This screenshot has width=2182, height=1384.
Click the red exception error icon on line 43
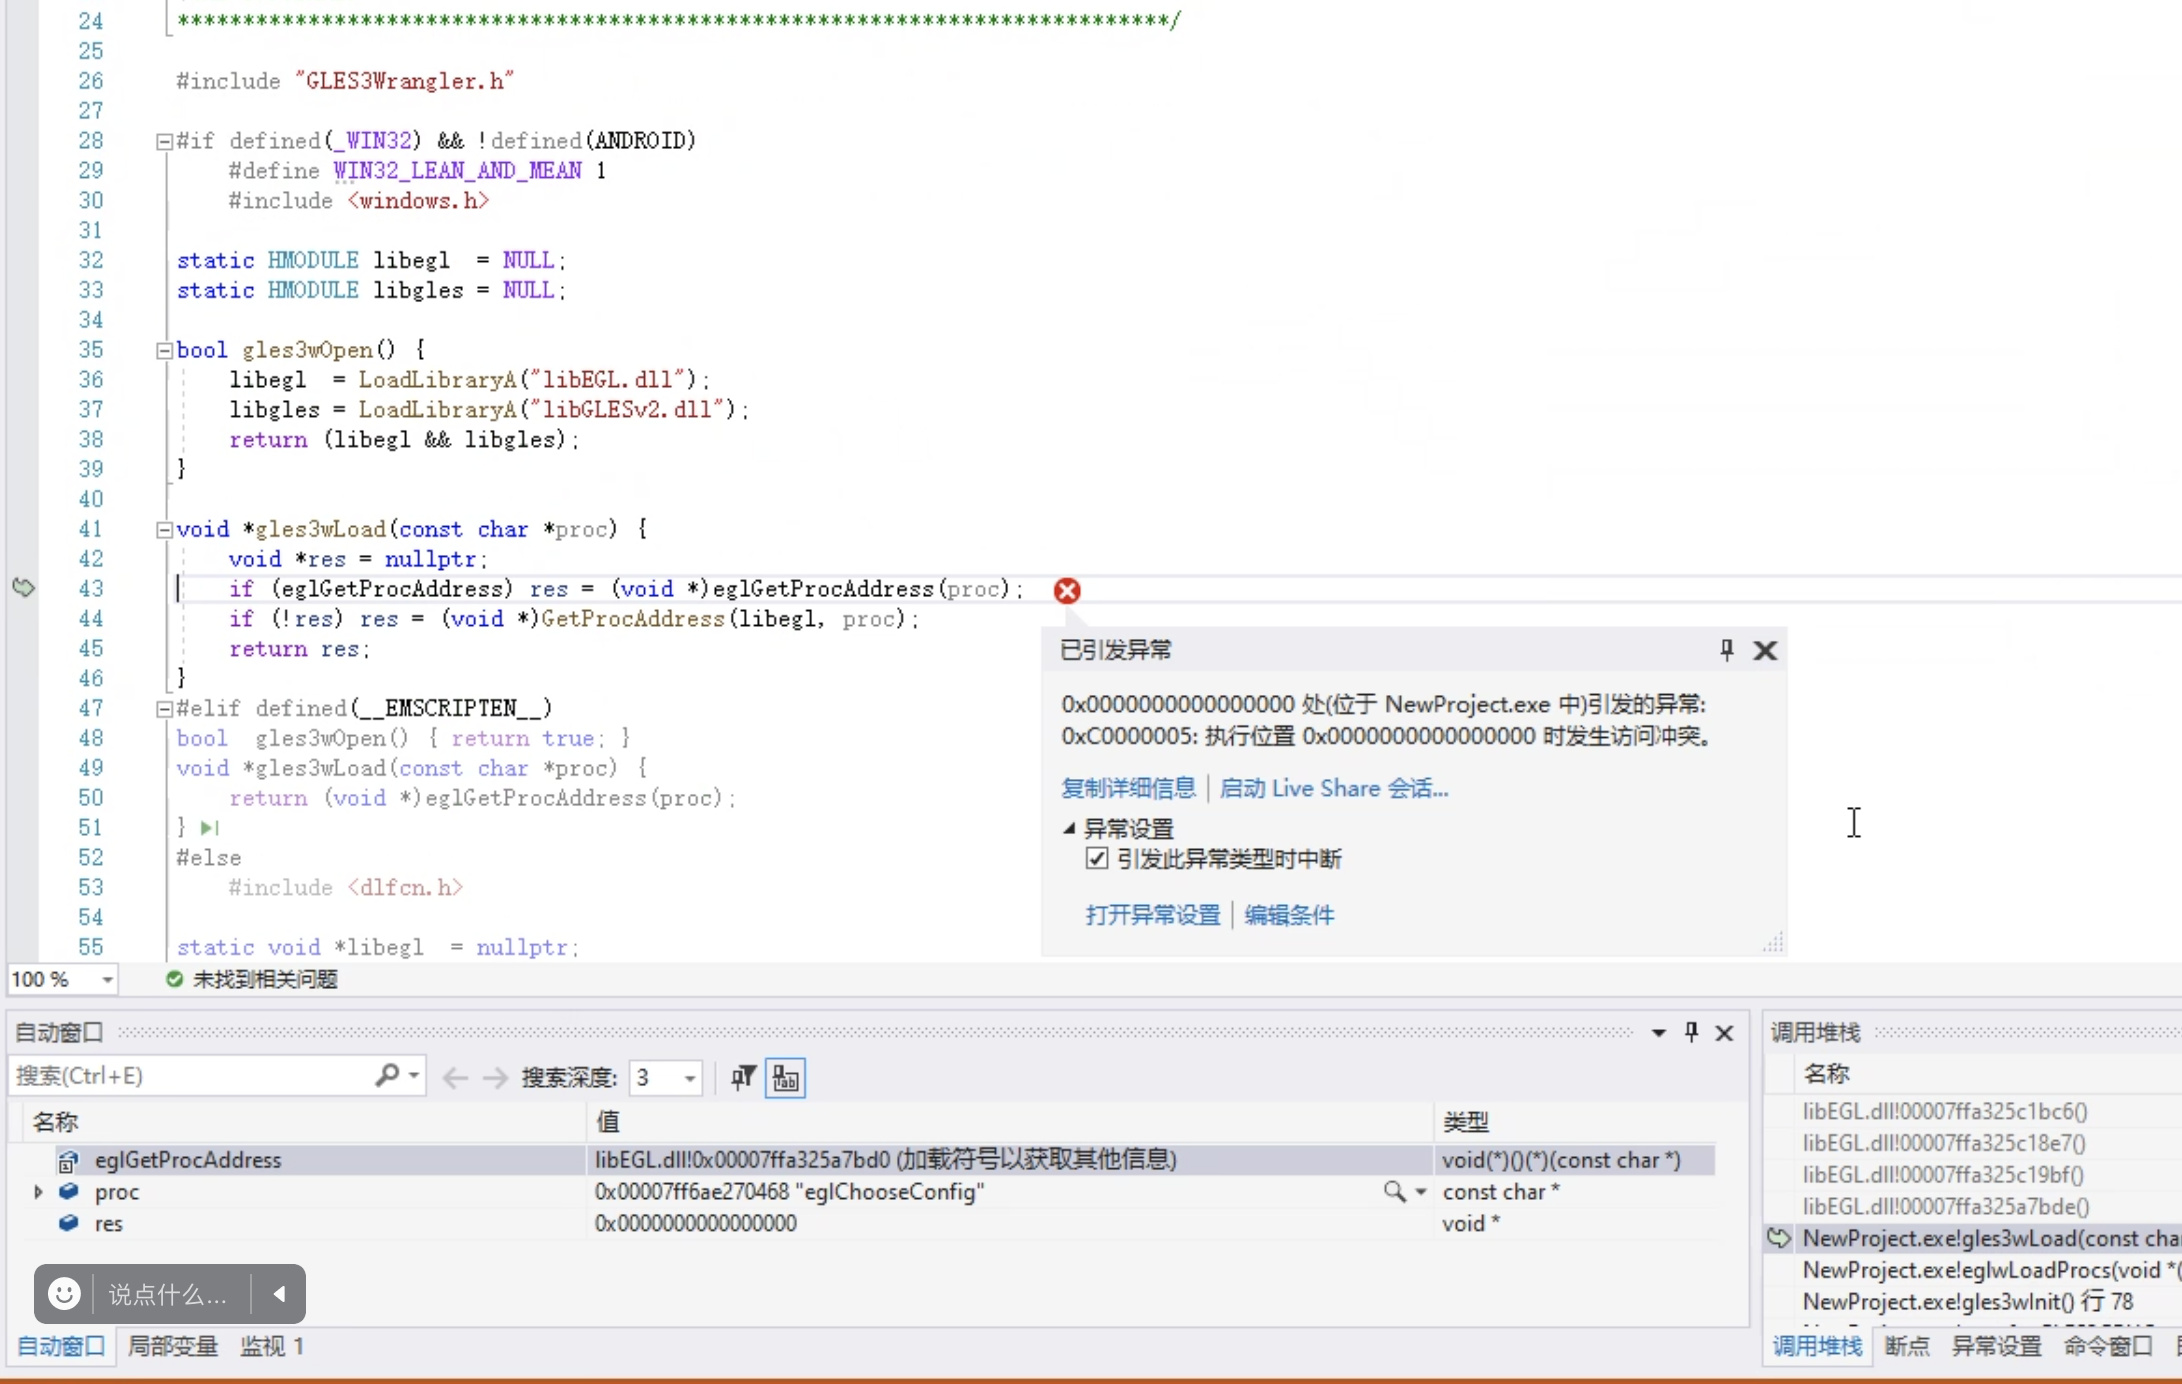tap(1067, 590)
